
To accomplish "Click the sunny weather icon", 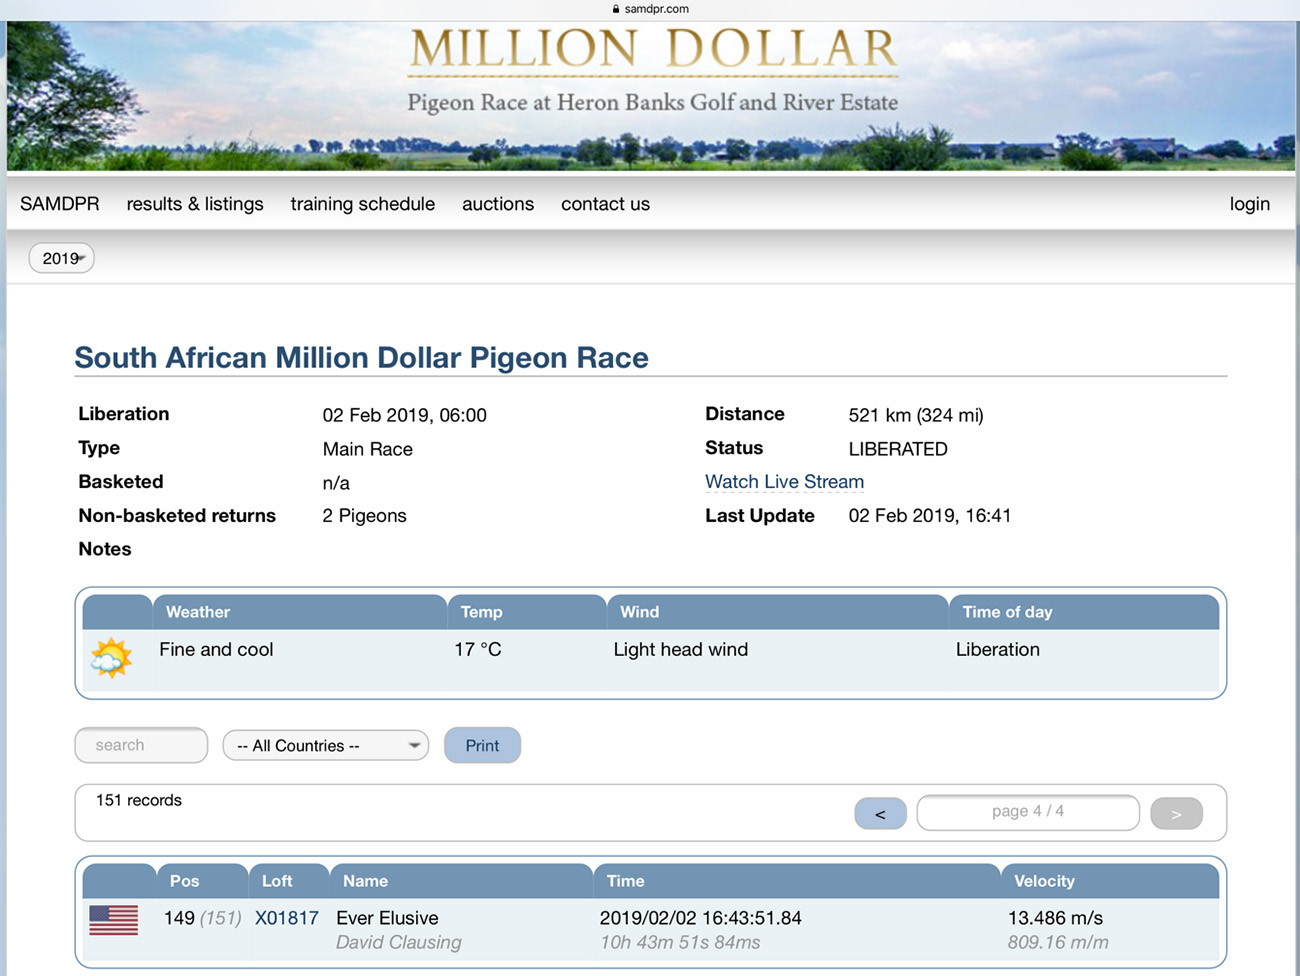I will click(111, 658).
